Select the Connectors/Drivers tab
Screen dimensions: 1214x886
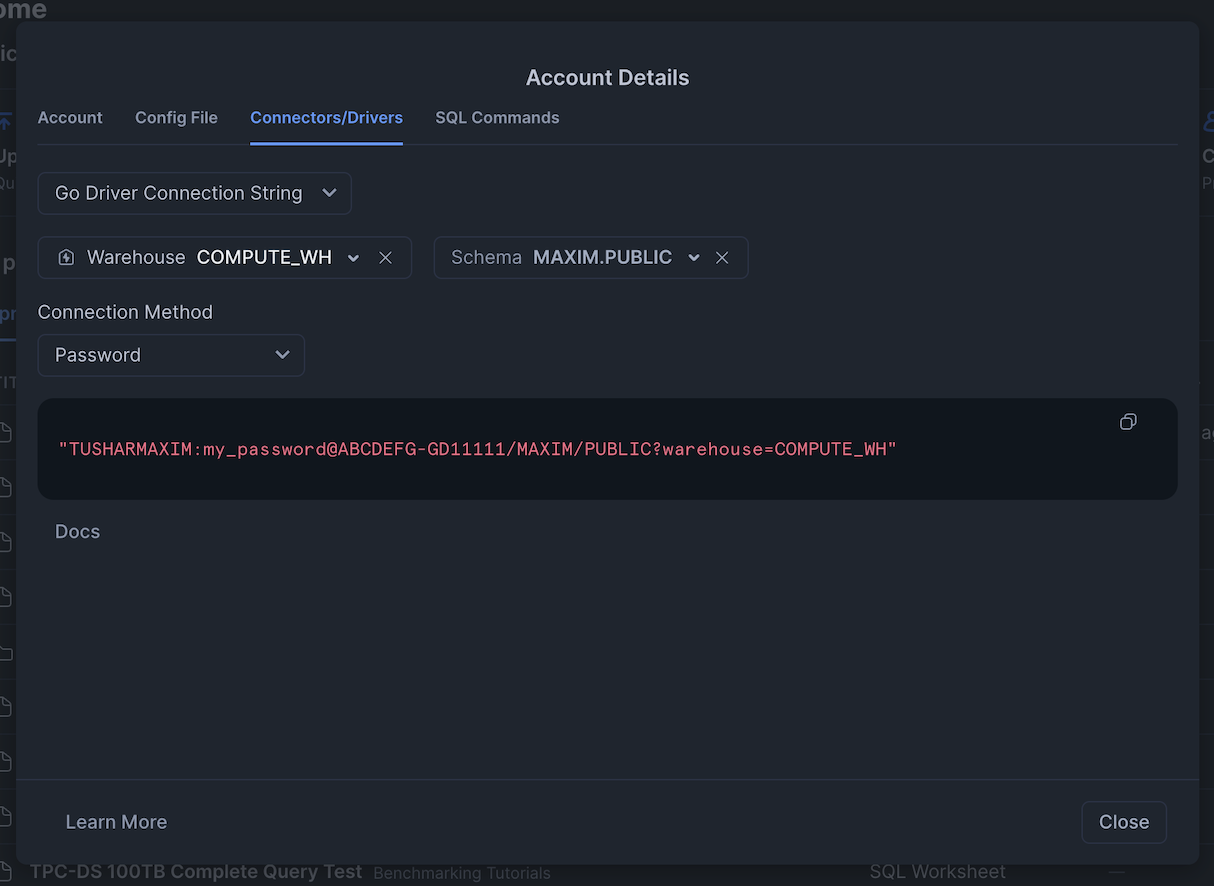pyautogui.click(x=326, y=118)
